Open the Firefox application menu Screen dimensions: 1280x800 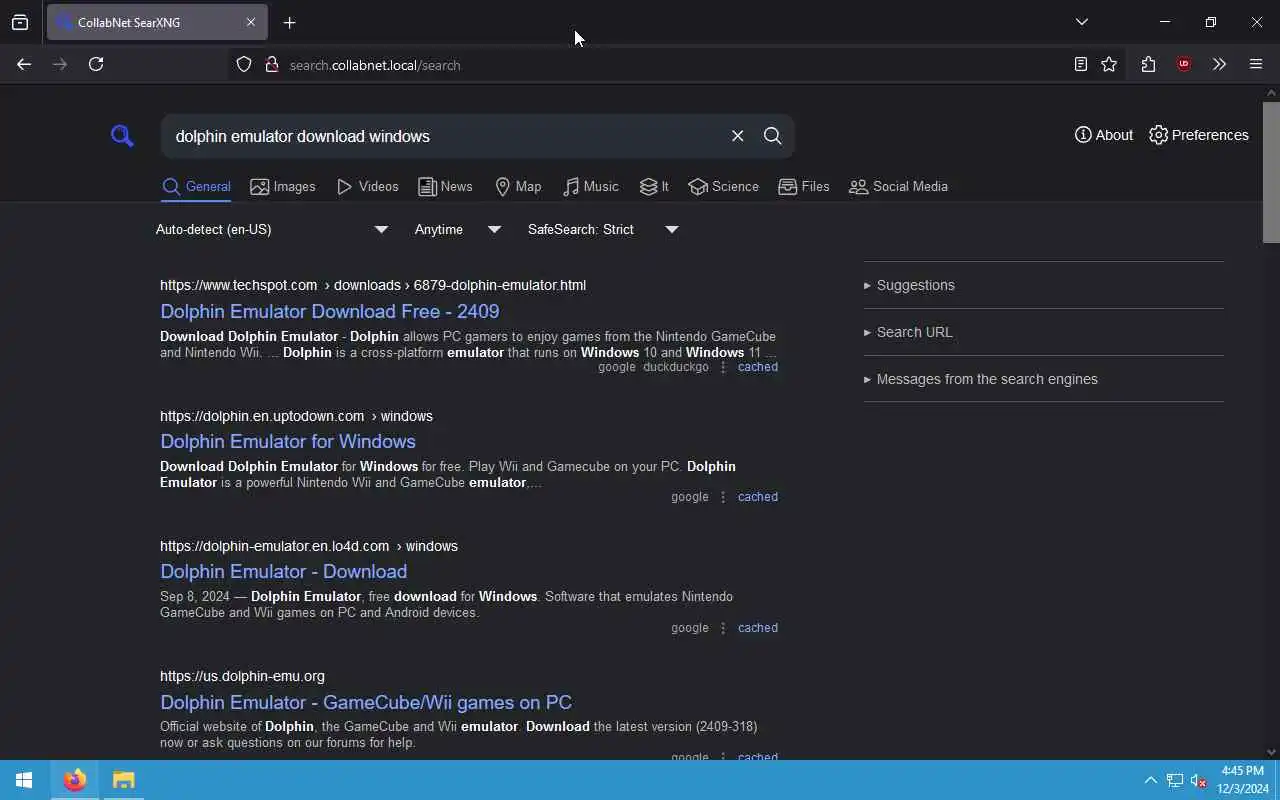(x=1256, y=64)
